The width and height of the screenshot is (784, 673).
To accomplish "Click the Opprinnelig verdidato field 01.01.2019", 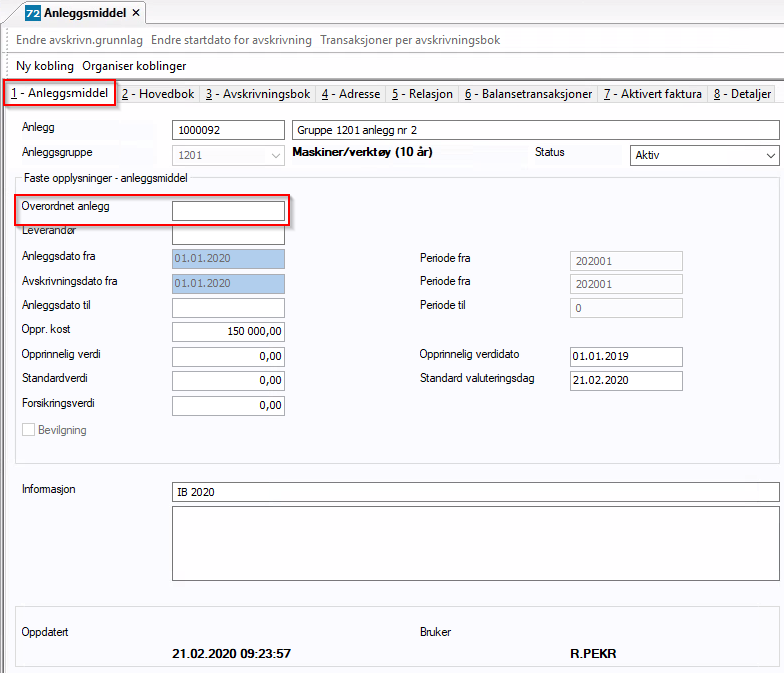I will point(626,356).
